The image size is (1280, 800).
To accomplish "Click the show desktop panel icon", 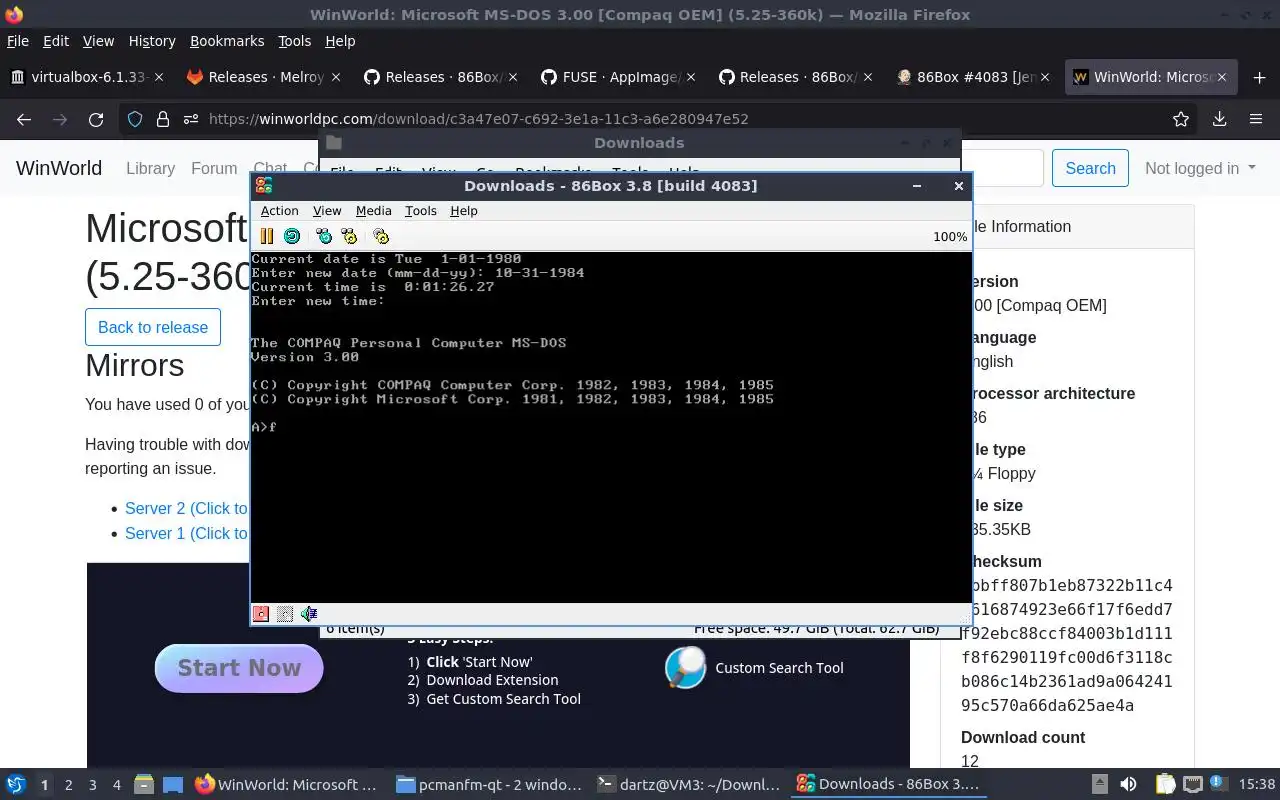I will coord(172,785).
